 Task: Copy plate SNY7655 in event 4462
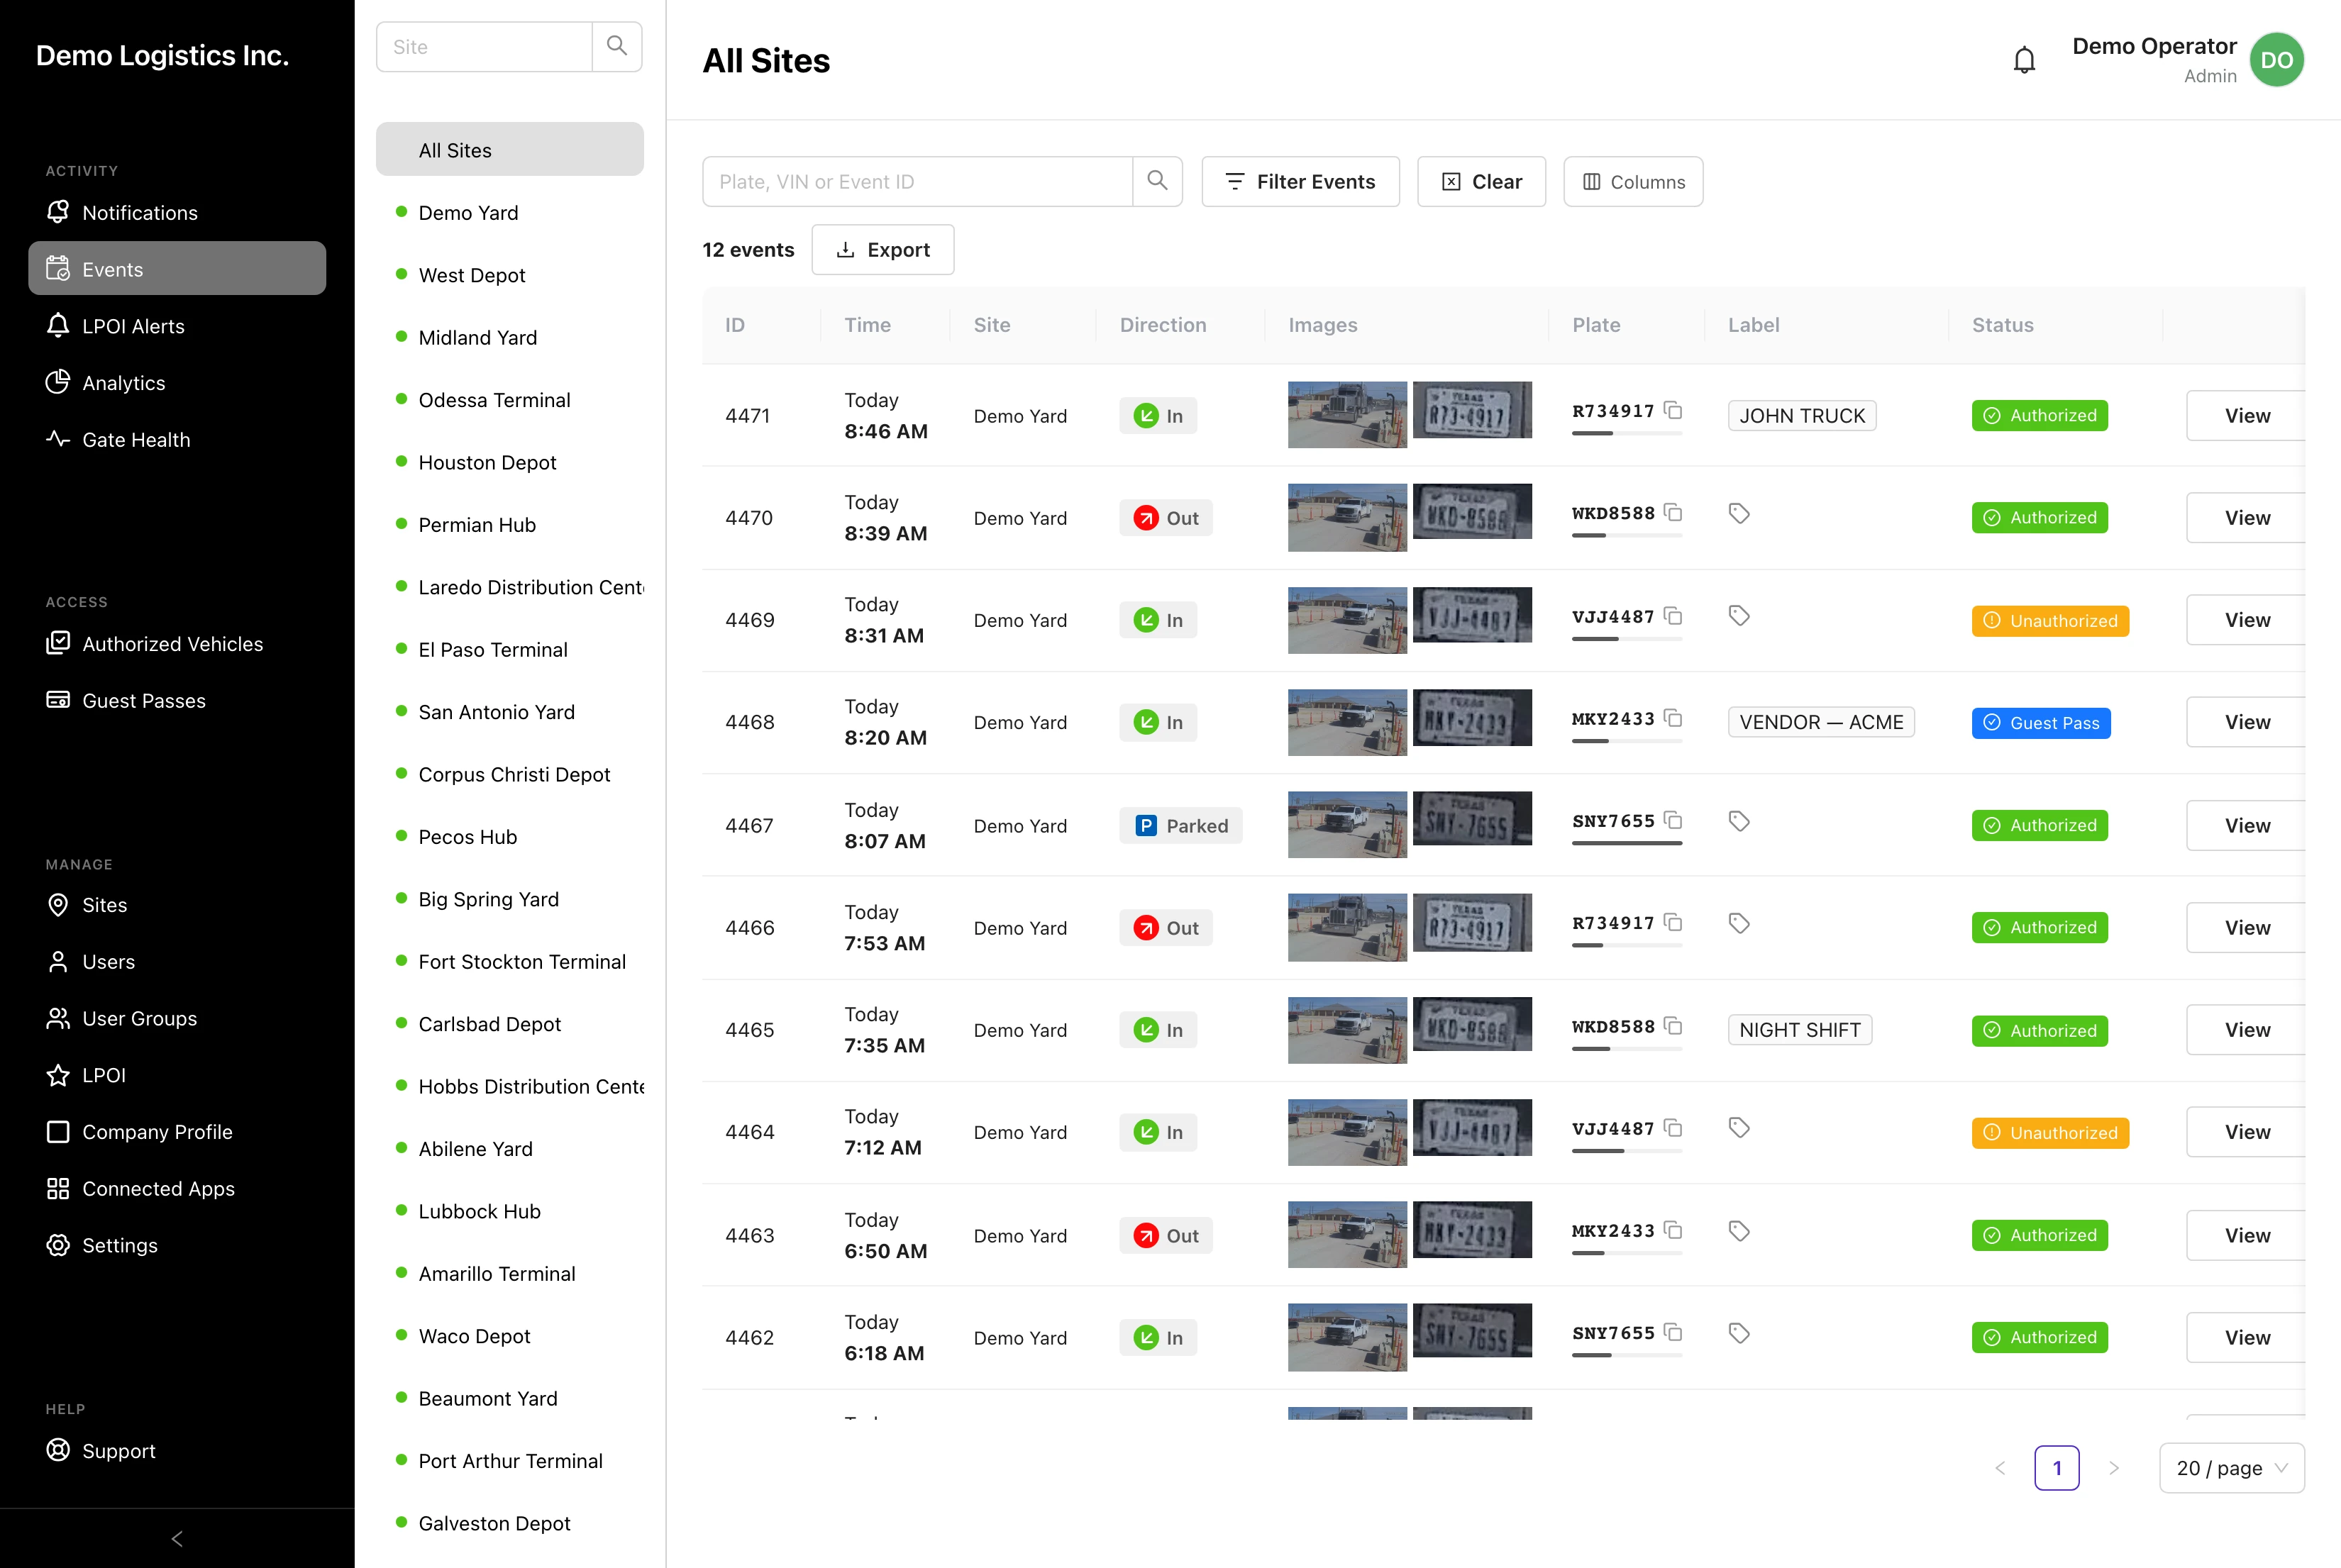1673,1332
